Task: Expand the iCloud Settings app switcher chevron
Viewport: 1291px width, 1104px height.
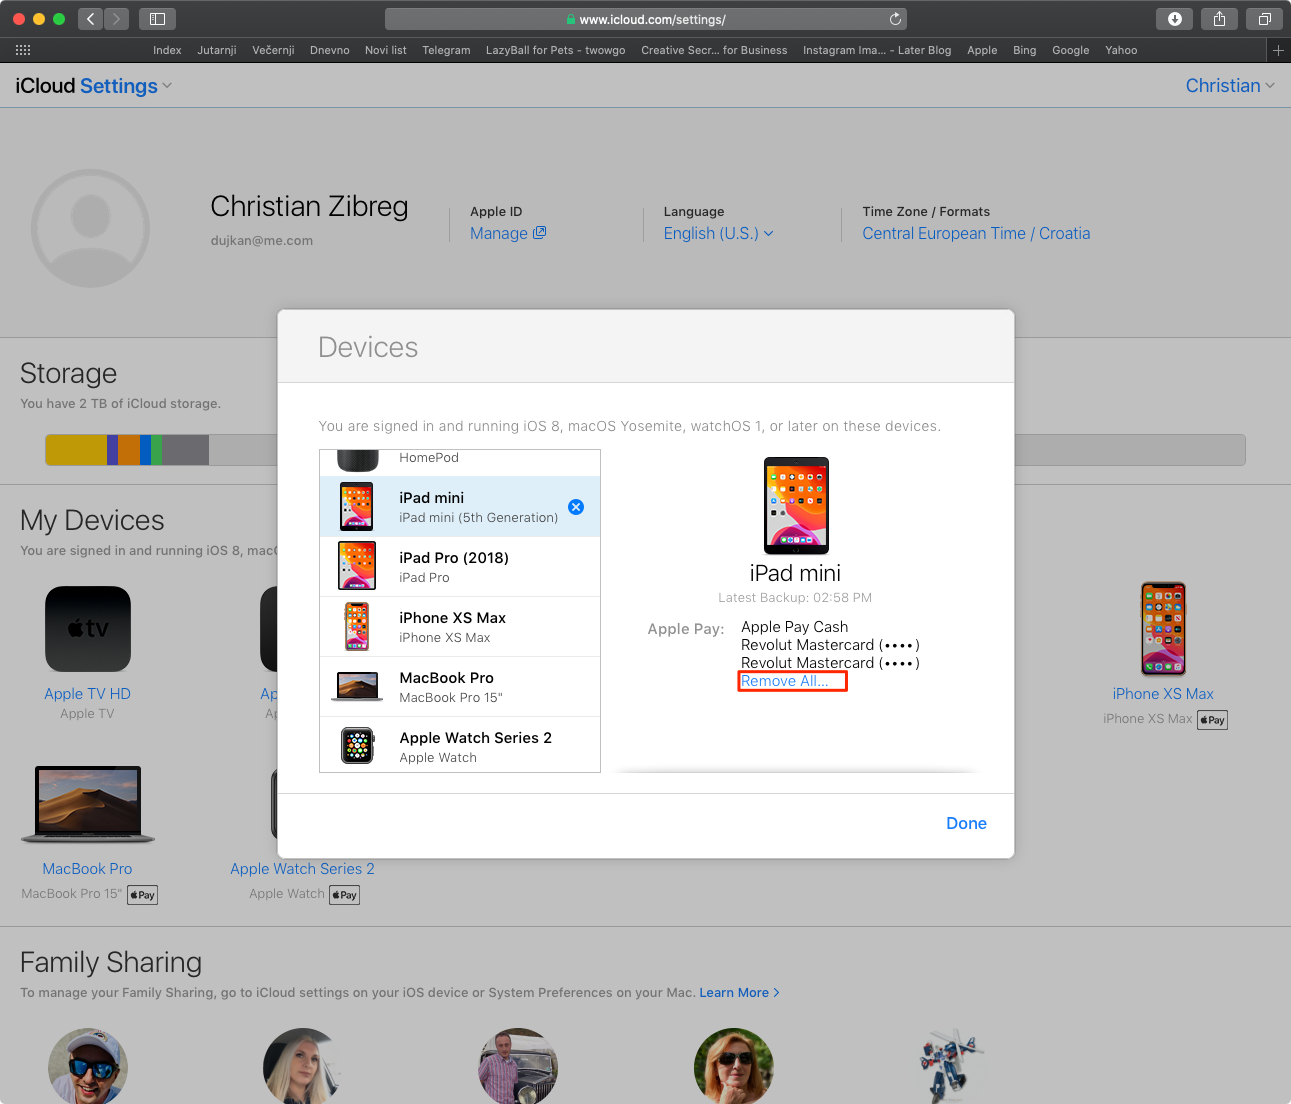Action: pyautogui.click(x=167, y=86)
